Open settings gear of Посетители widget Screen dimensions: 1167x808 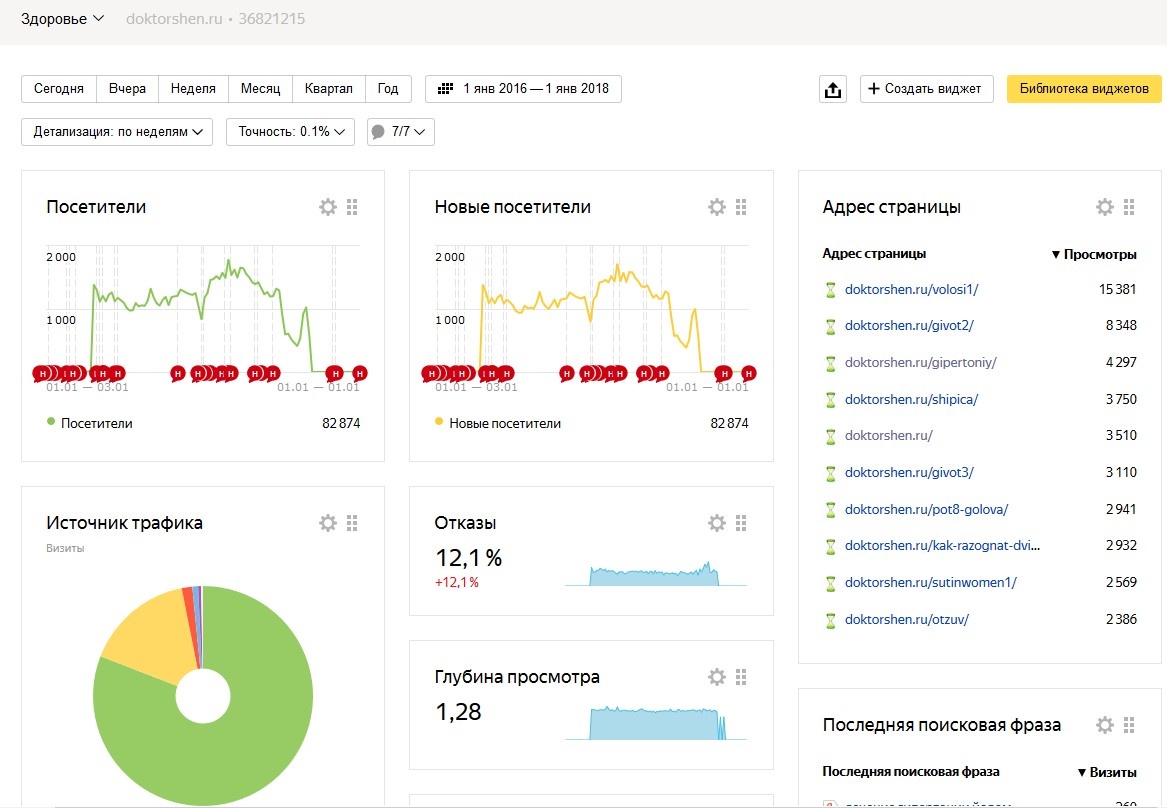click(328, 207)
